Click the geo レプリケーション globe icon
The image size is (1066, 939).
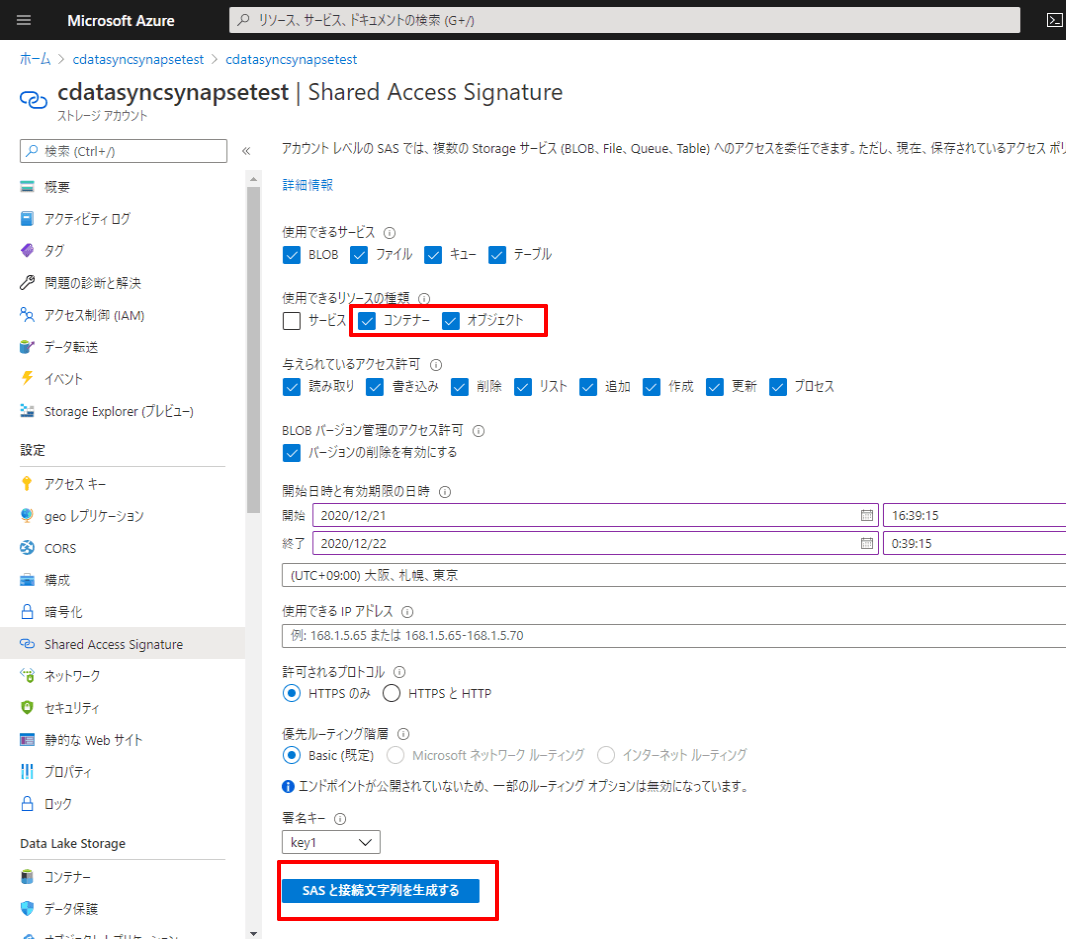(27, 515)
